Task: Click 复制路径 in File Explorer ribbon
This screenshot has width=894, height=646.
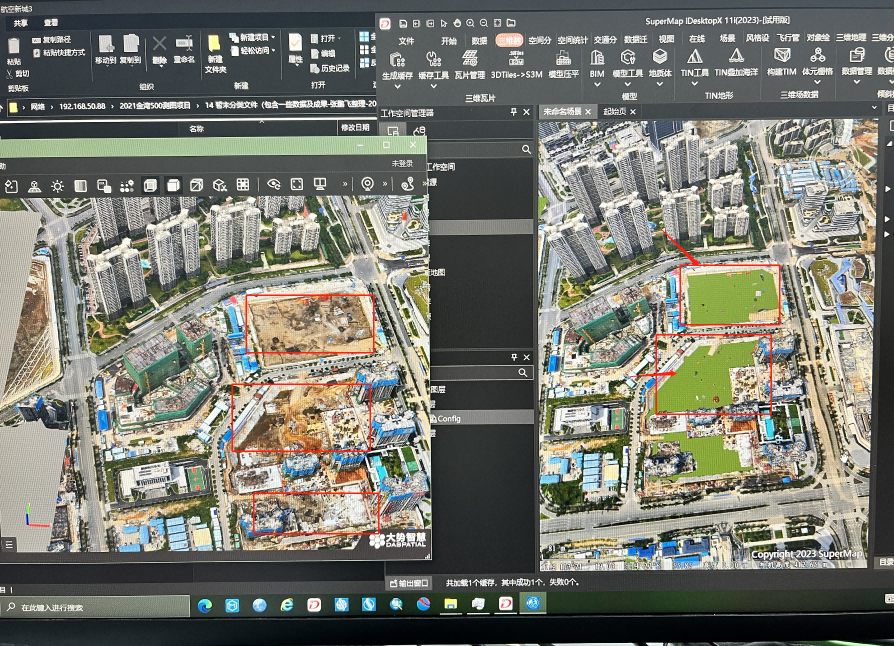Action: [x=52, y=39]
